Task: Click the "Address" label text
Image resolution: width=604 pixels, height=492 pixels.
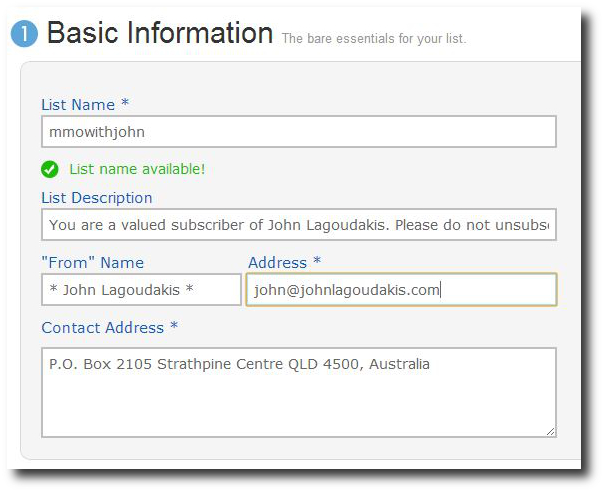Action: click(277, 262)
